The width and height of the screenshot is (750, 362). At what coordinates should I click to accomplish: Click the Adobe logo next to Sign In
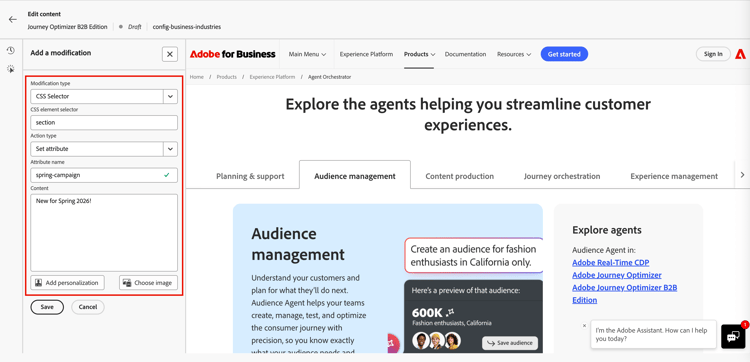[x=740, y=54]
